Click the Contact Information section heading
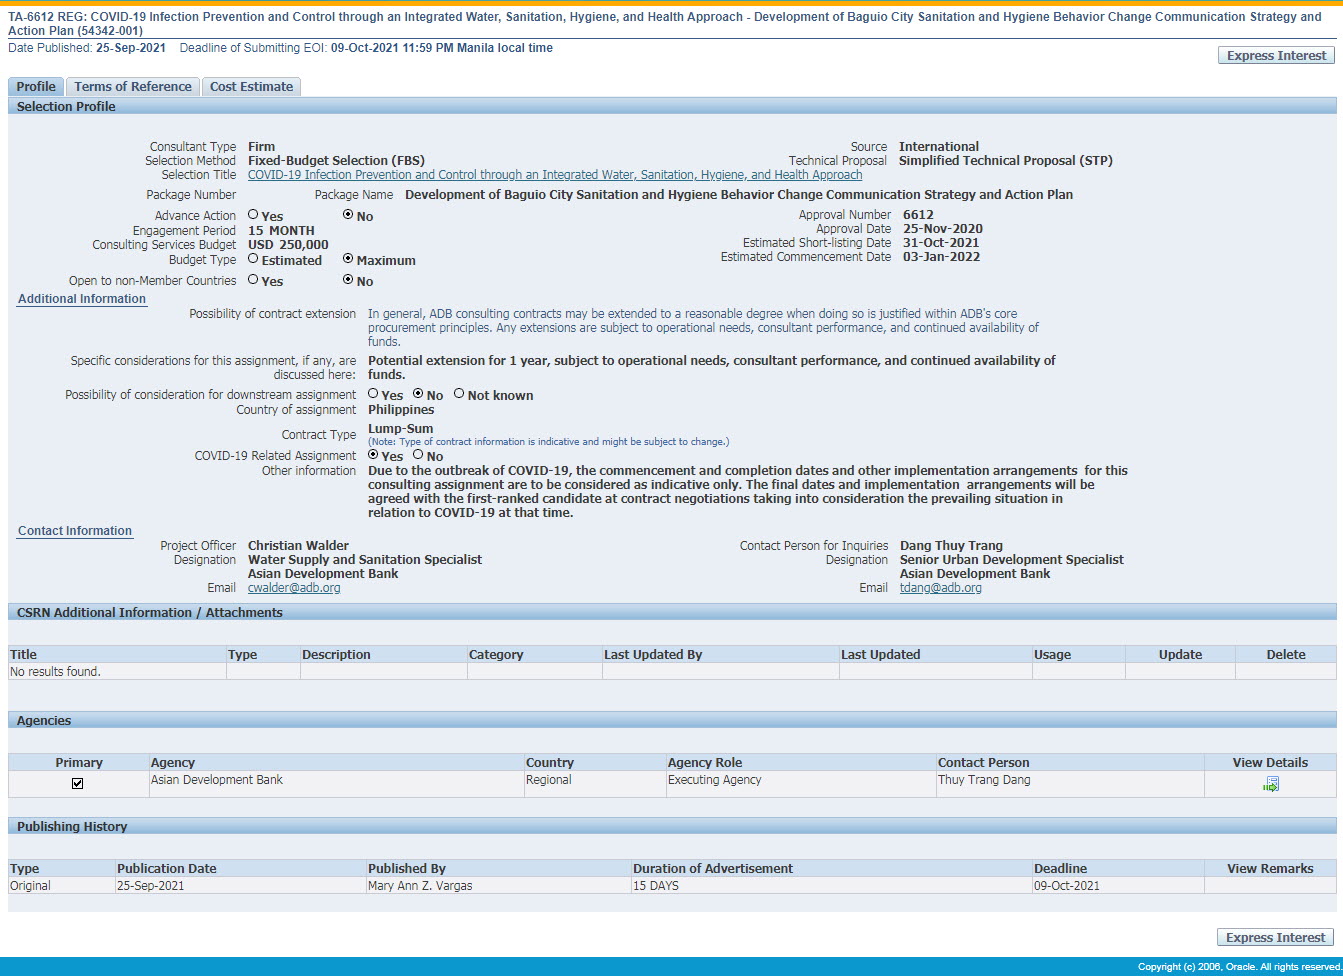This screenshot has width=1343, height=976. [75, 531]
